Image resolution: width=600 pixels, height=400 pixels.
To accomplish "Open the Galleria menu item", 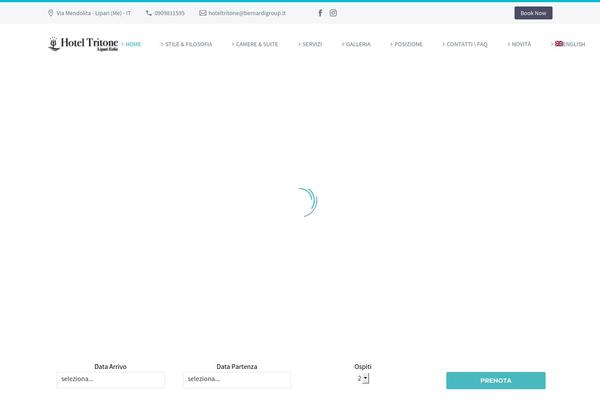I will pyautogui.click(x=356, y=44).
